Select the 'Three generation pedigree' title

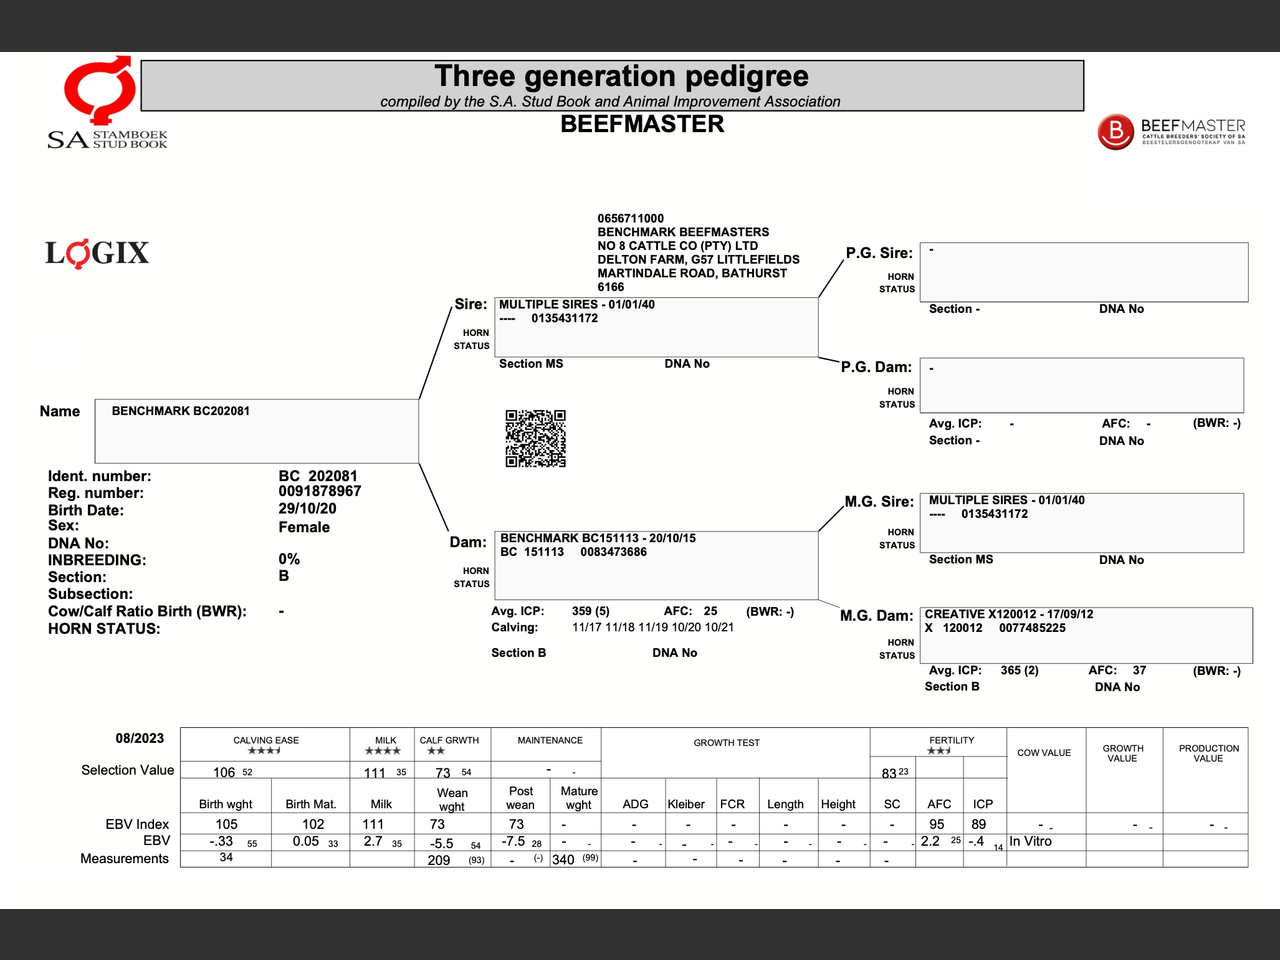[621, 76]
